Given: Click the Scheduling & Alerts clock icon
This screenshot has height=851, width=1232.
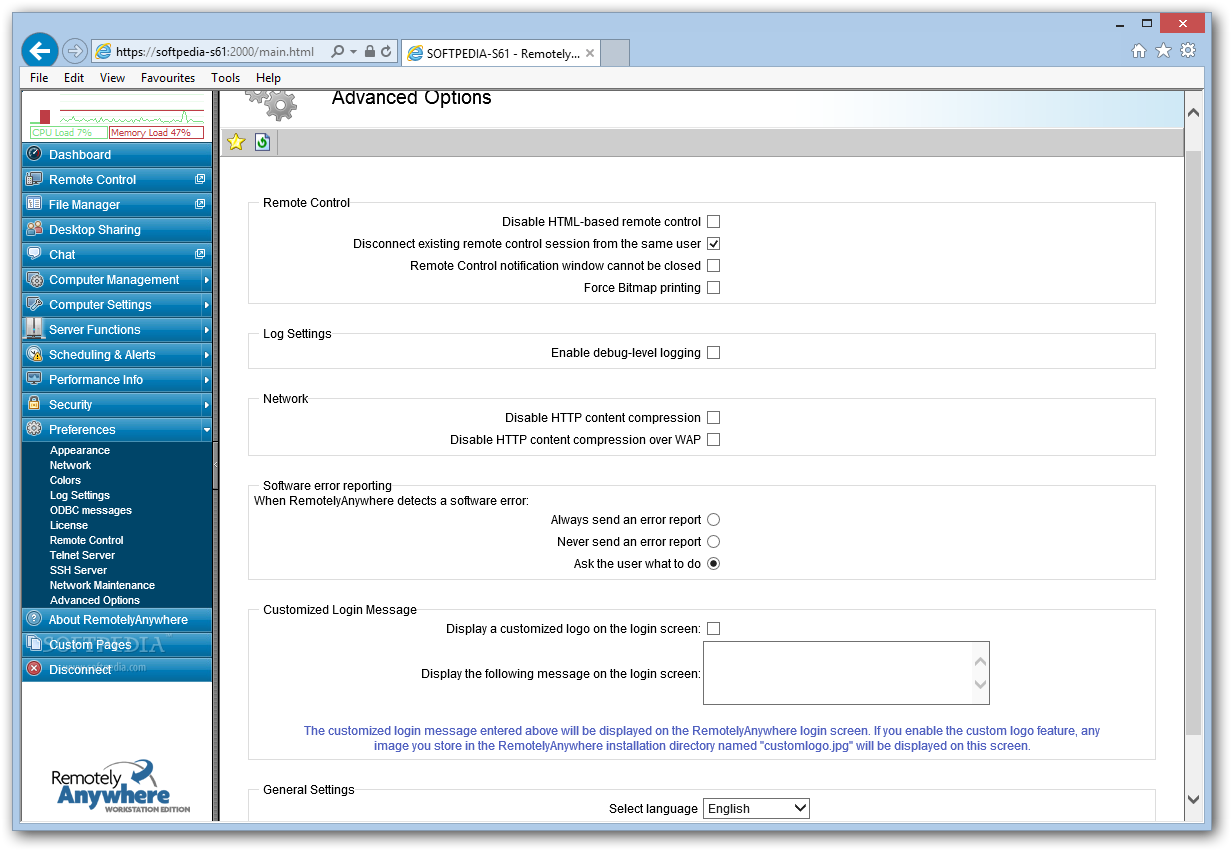Looking at the screenshot, I should pos(35,354).
